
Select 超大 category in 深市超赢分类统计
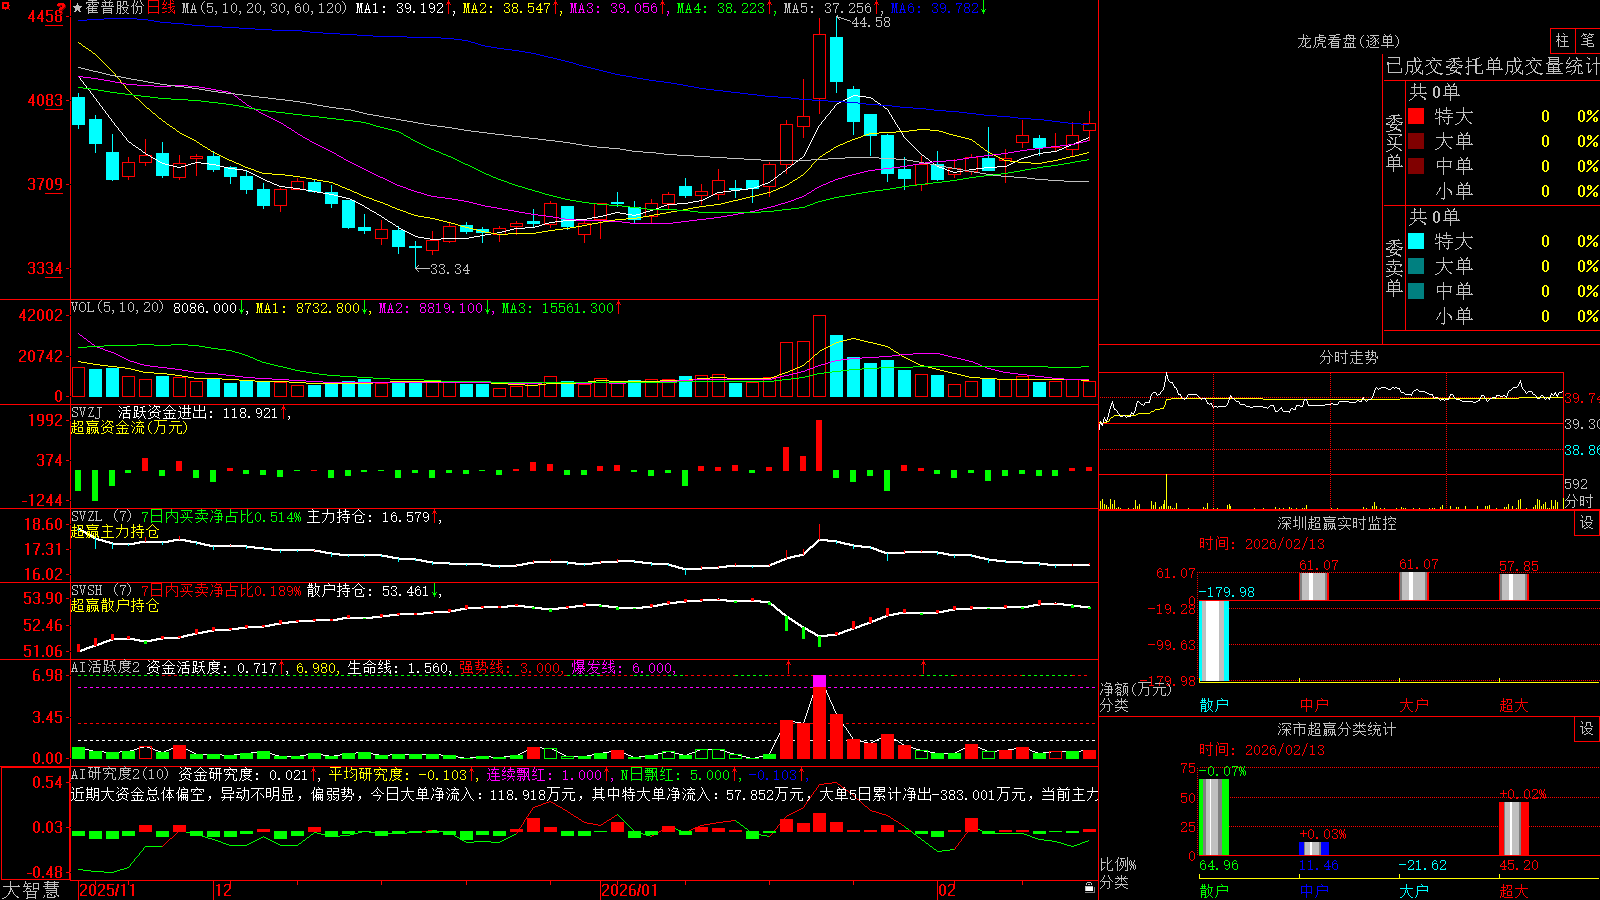pyautogui.click(x=1514, y=890)
